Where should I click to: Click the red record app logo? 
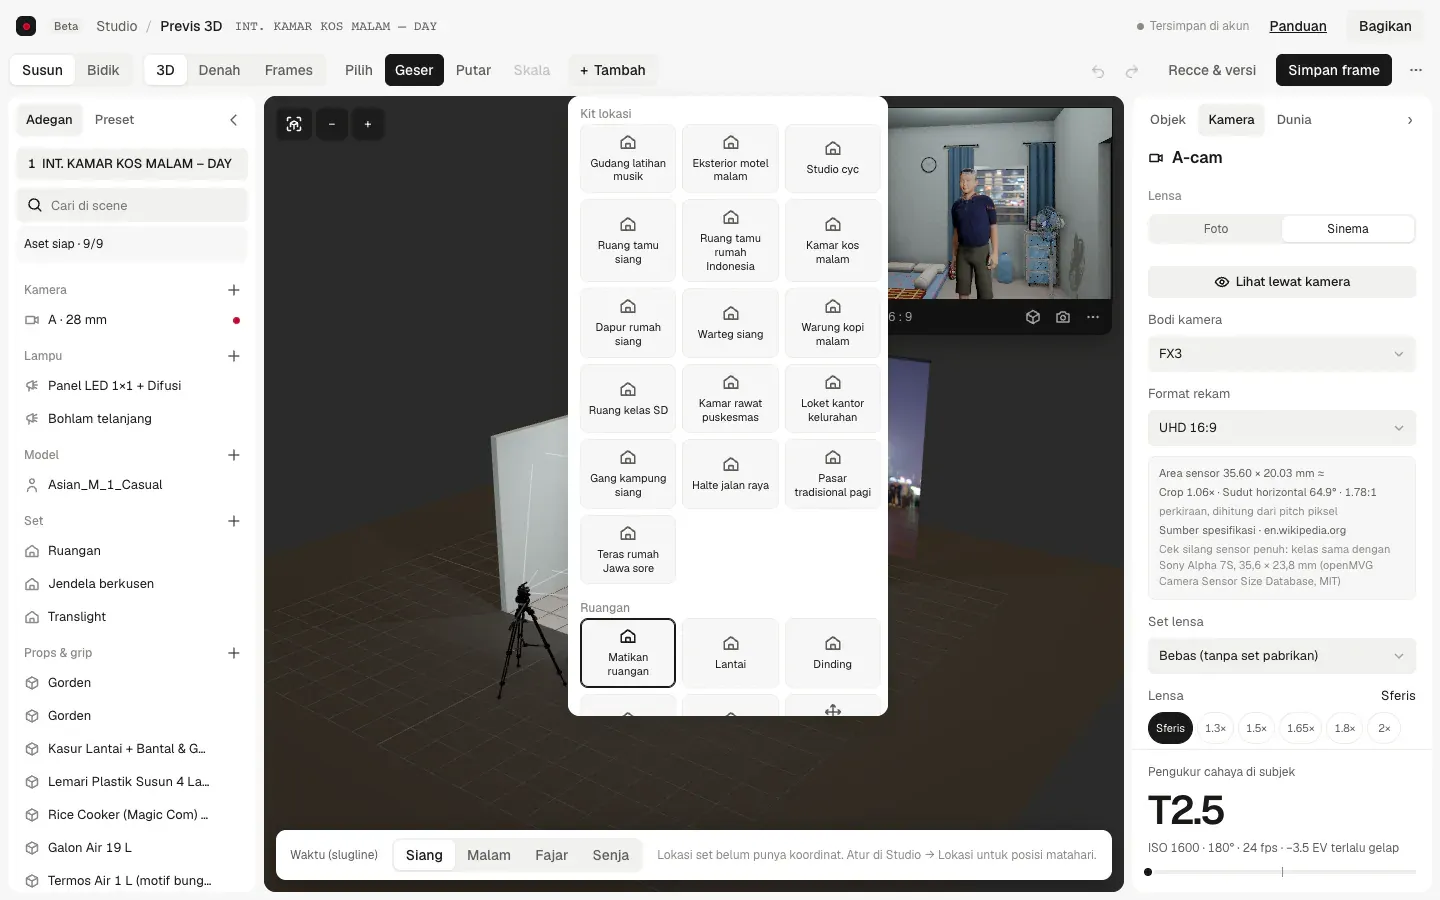coord(27,26)
